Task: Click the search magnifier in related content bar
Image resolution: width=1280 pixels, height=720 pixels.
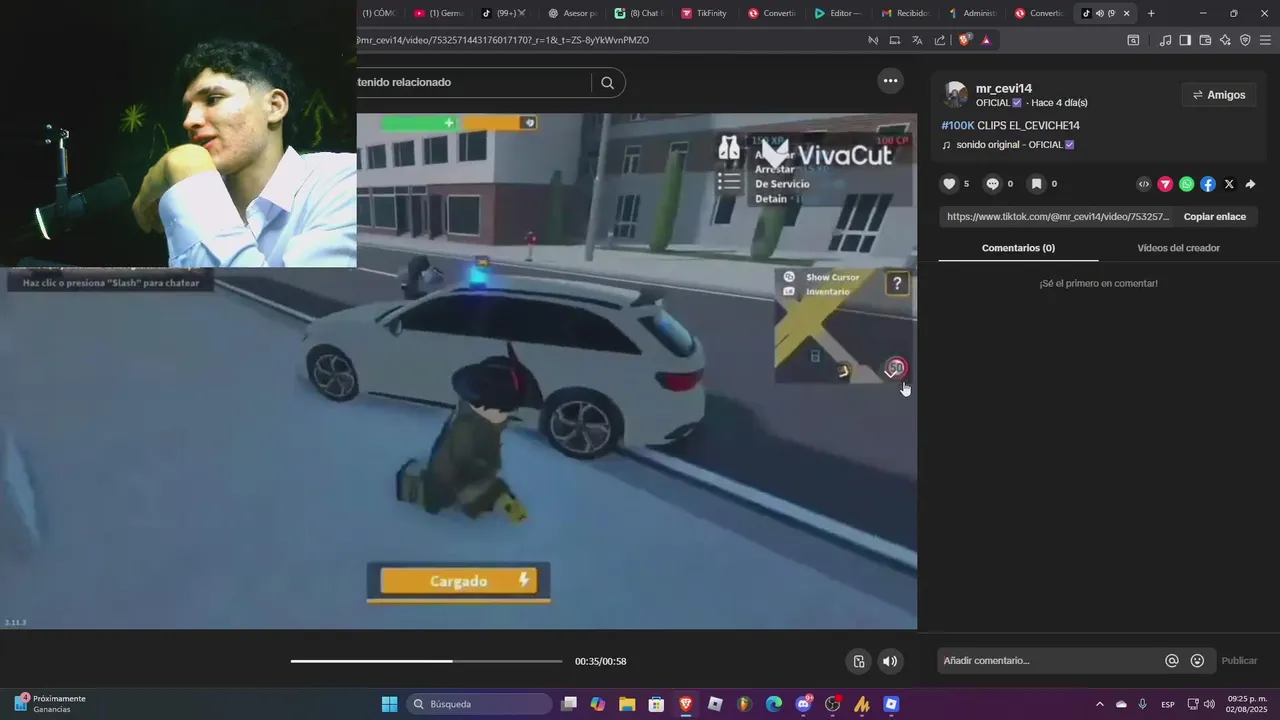Action: tap(607, 83)
